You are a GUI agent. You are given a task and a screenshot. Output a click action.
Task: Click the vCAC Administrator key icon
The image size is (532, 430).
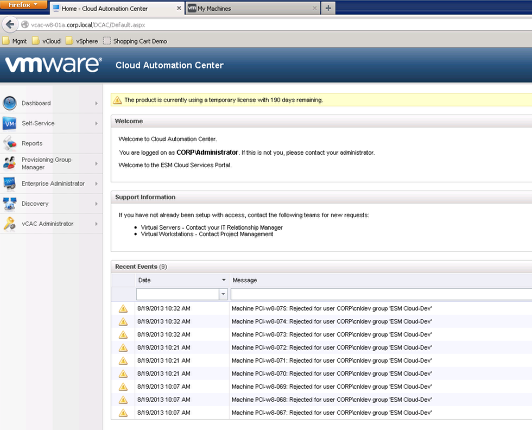click(x=10, y=224)
